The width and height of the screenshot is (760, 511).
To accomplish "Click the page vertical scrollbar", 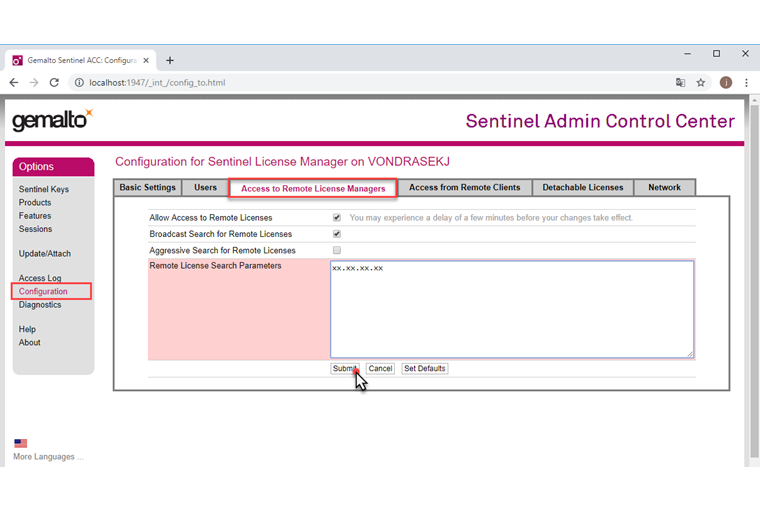I will (x=754, y=281).
